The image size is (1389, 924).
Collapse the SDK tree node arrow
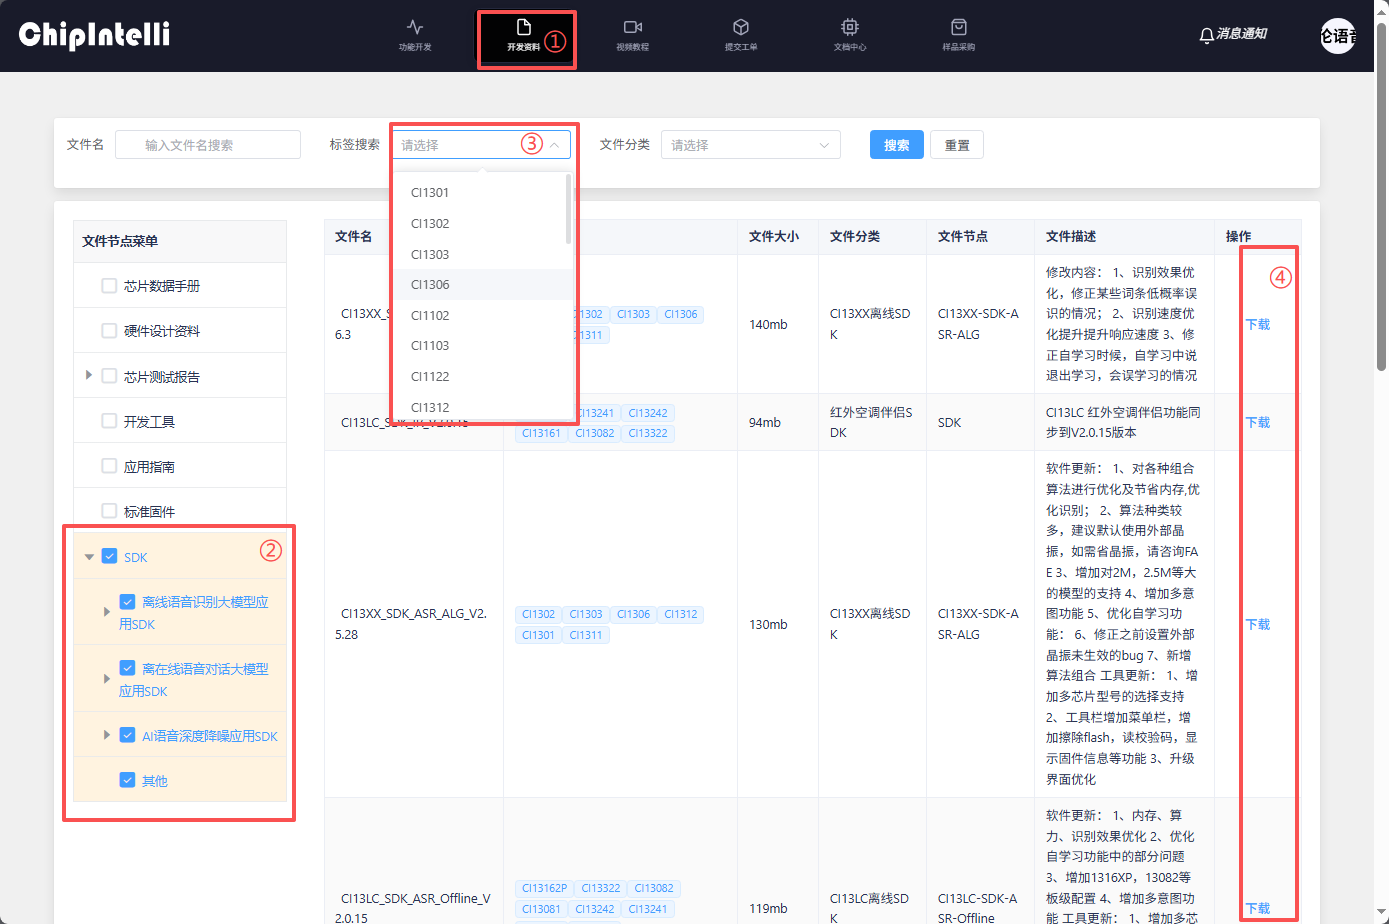tap(89, 557)
